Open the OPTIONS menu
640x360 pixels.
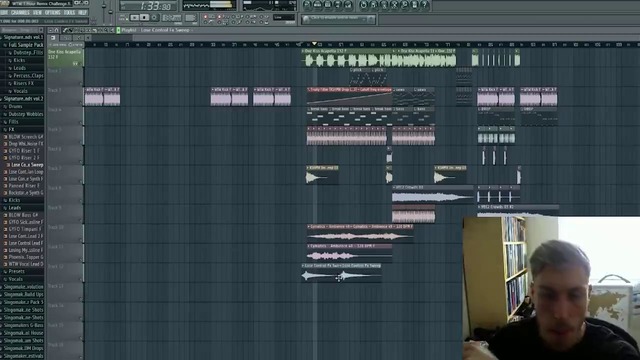point(53,13)
